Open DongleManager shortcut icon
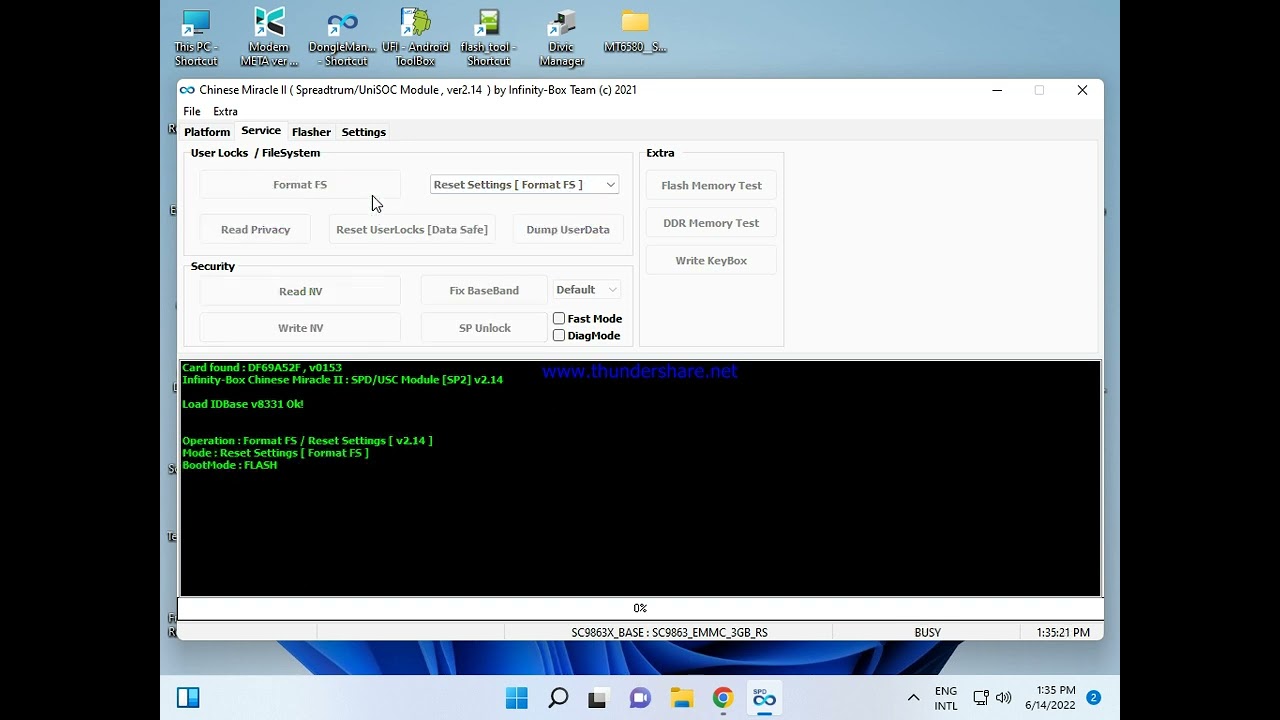The height and width of the screenshot is (720, 1280). pos(342,38)
